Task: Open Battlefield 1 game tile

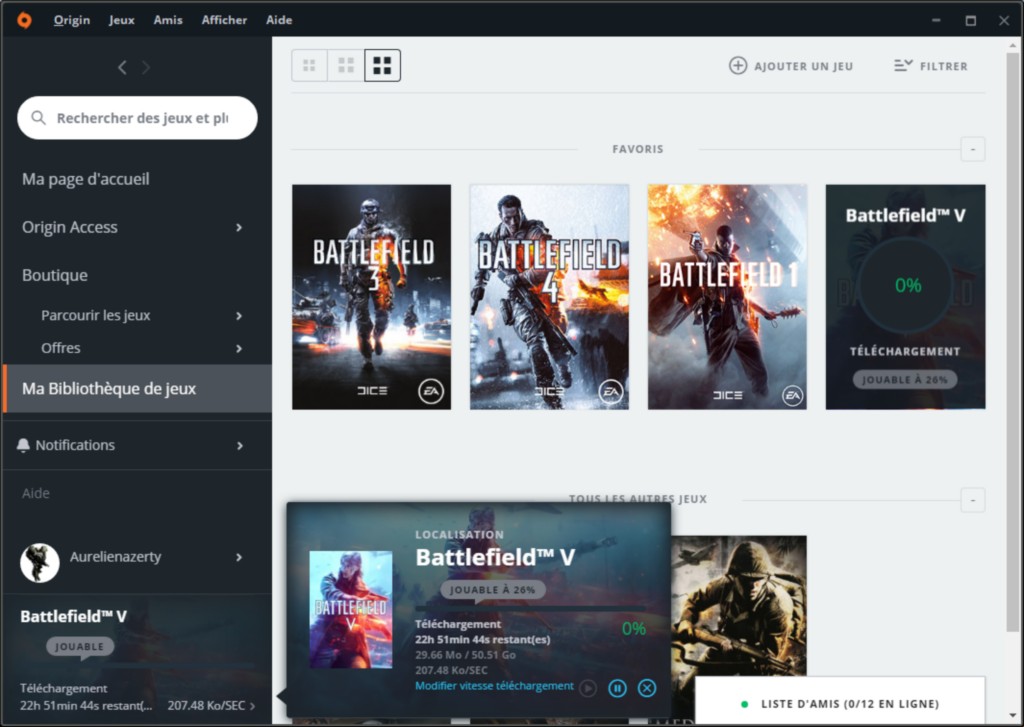Action: (727, 297)
